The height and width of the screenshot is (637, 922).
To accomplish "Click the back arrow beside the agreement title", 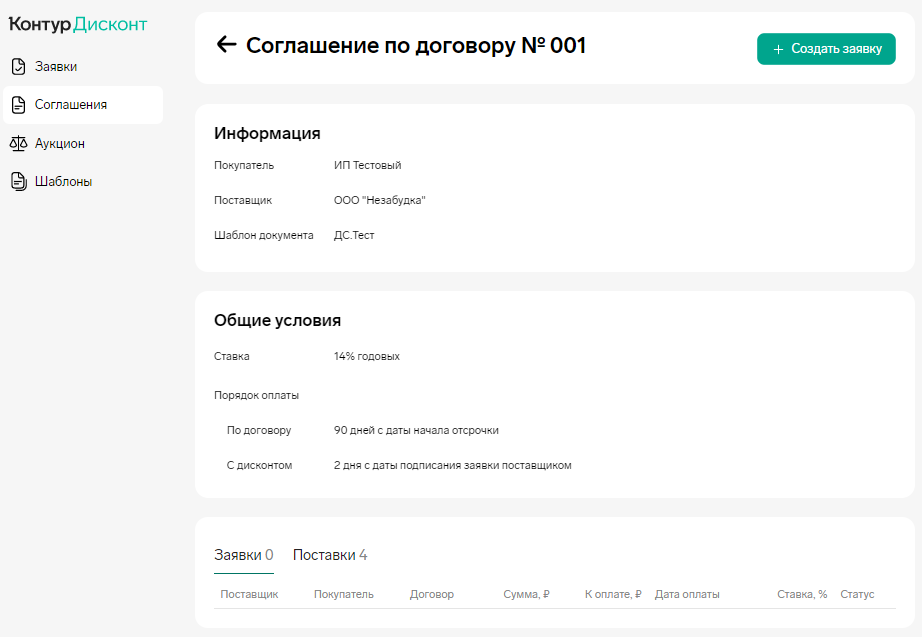I will tap(226, 45).
